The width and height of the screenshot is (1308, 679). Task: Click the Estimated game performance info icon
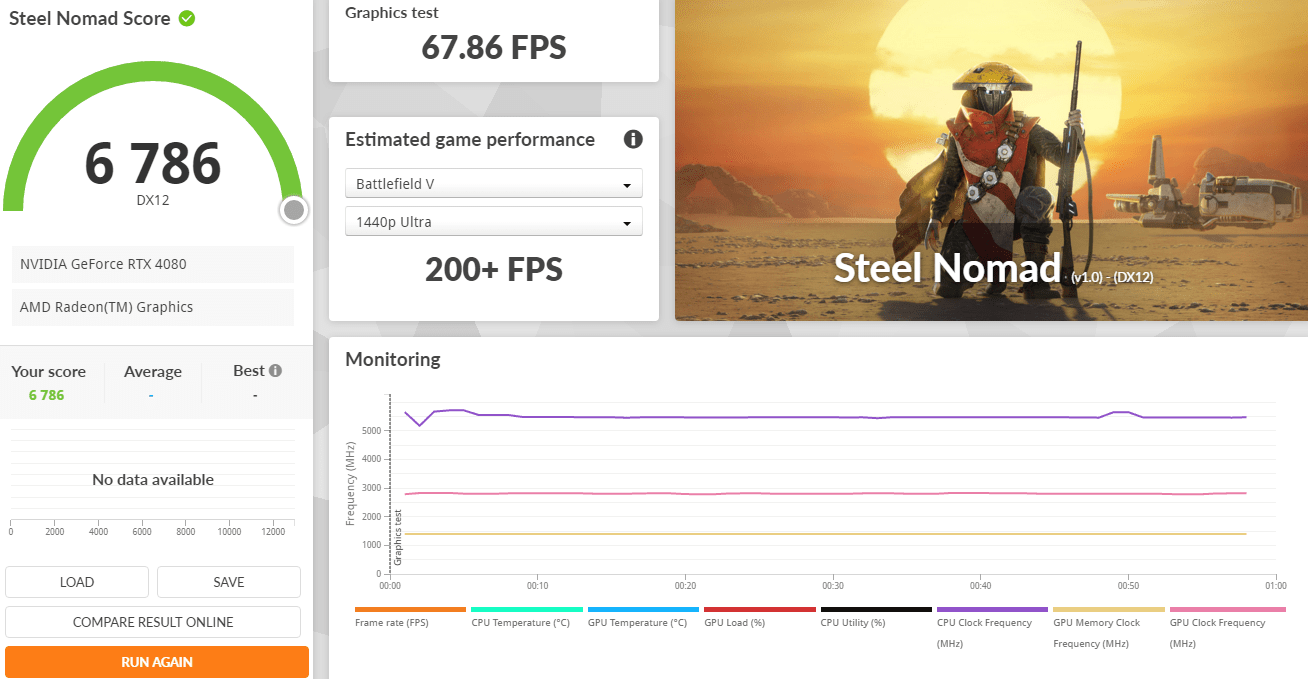(x=633, y=139)
